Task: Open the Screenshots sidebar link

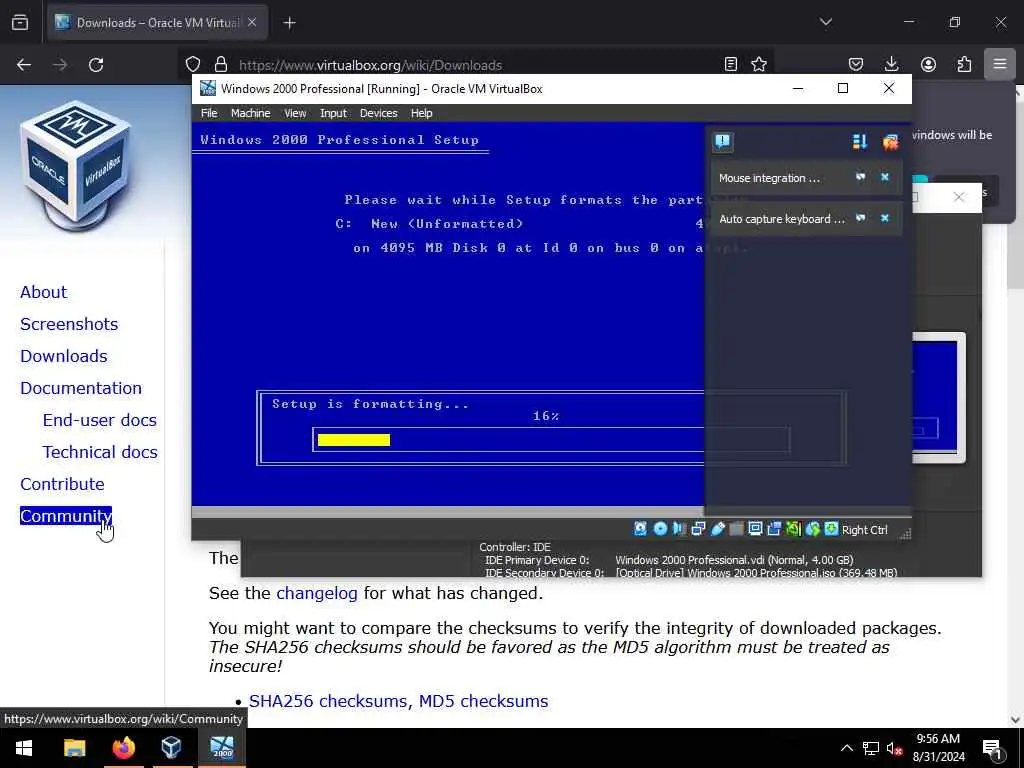Action: 69,324
